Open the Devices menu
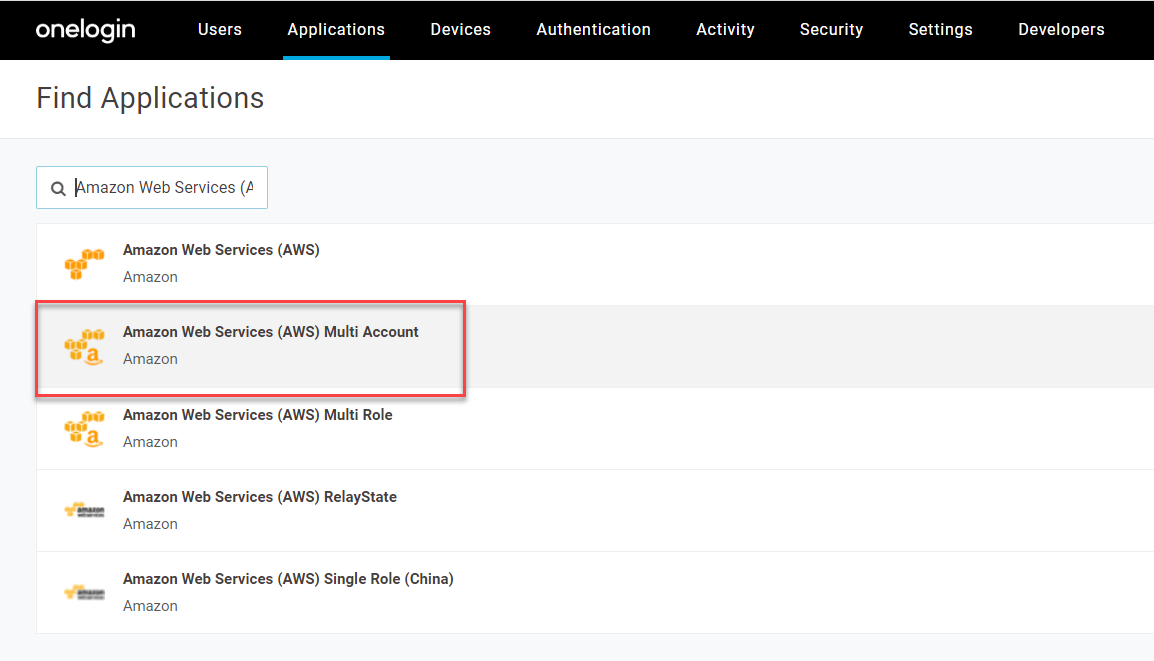Viewport: 1154px width, 661px height. (x=461, y=29)
